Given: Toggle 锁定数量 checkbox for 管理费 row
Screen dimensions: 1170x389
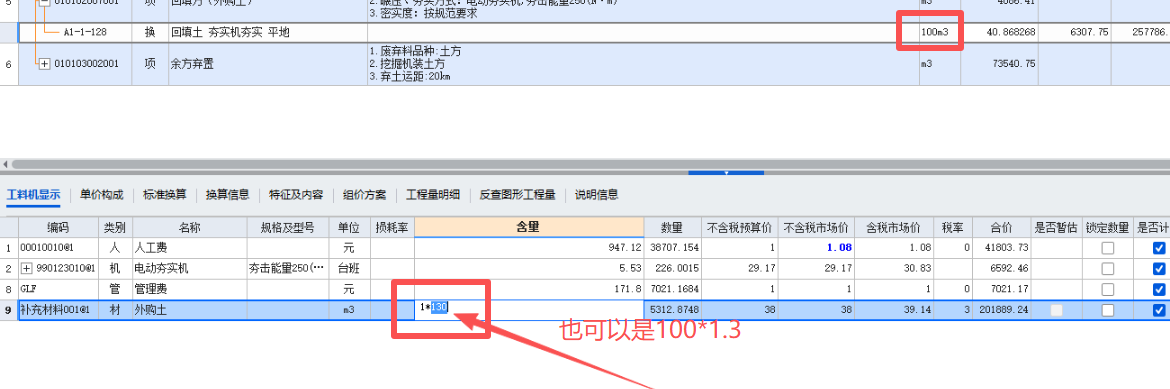Looking at the screenshot, I should [1108, 289].
